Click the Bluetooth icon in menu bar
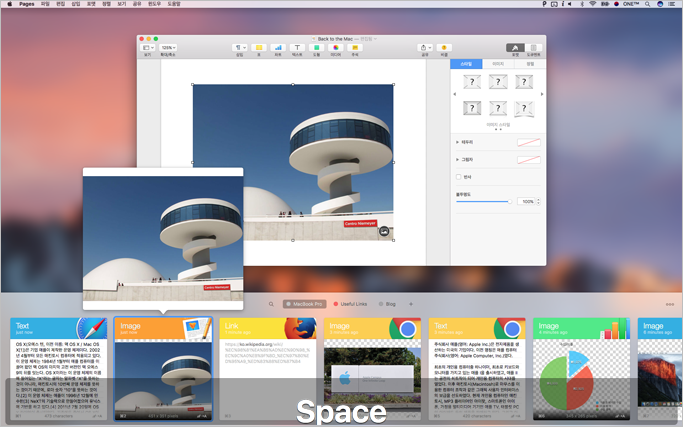This screenshot has height=427, width=683. tap(582, 4)
